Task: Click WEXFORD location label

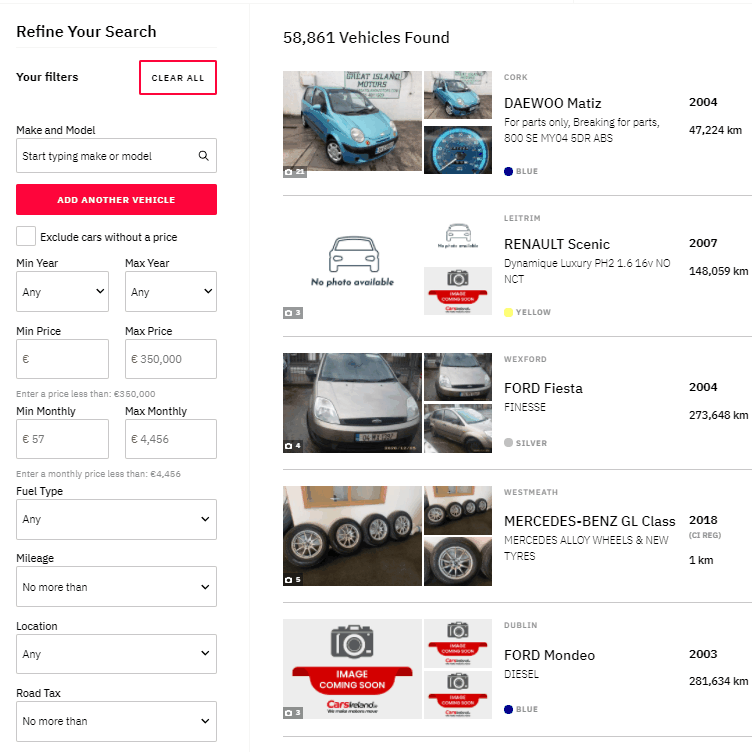Action: [x=525, y=359]
